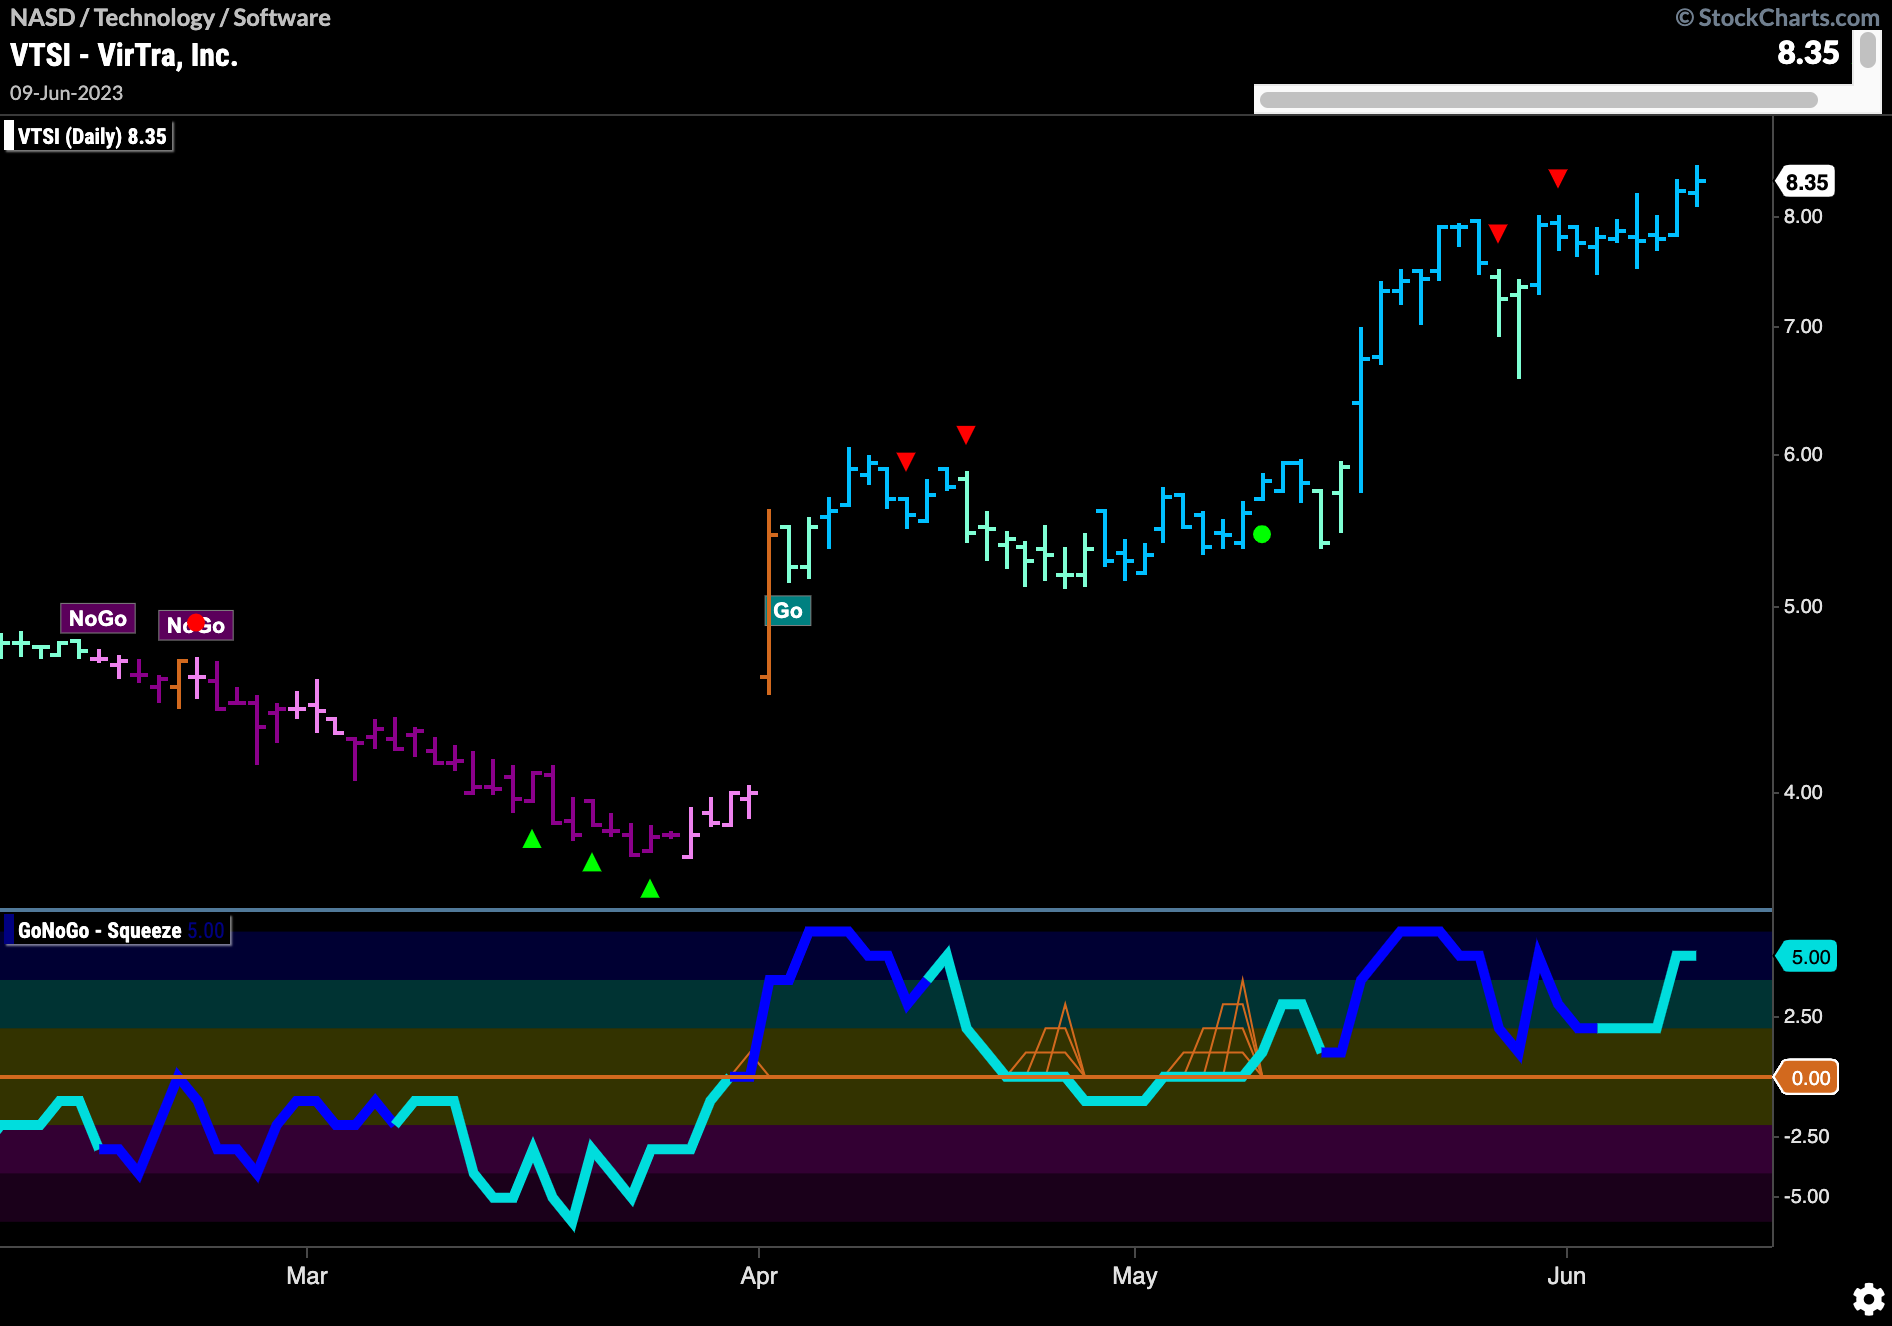Click the Mar label on time axis
The width and height of the screenshot is (1892, 1326).
point(307,1276)
